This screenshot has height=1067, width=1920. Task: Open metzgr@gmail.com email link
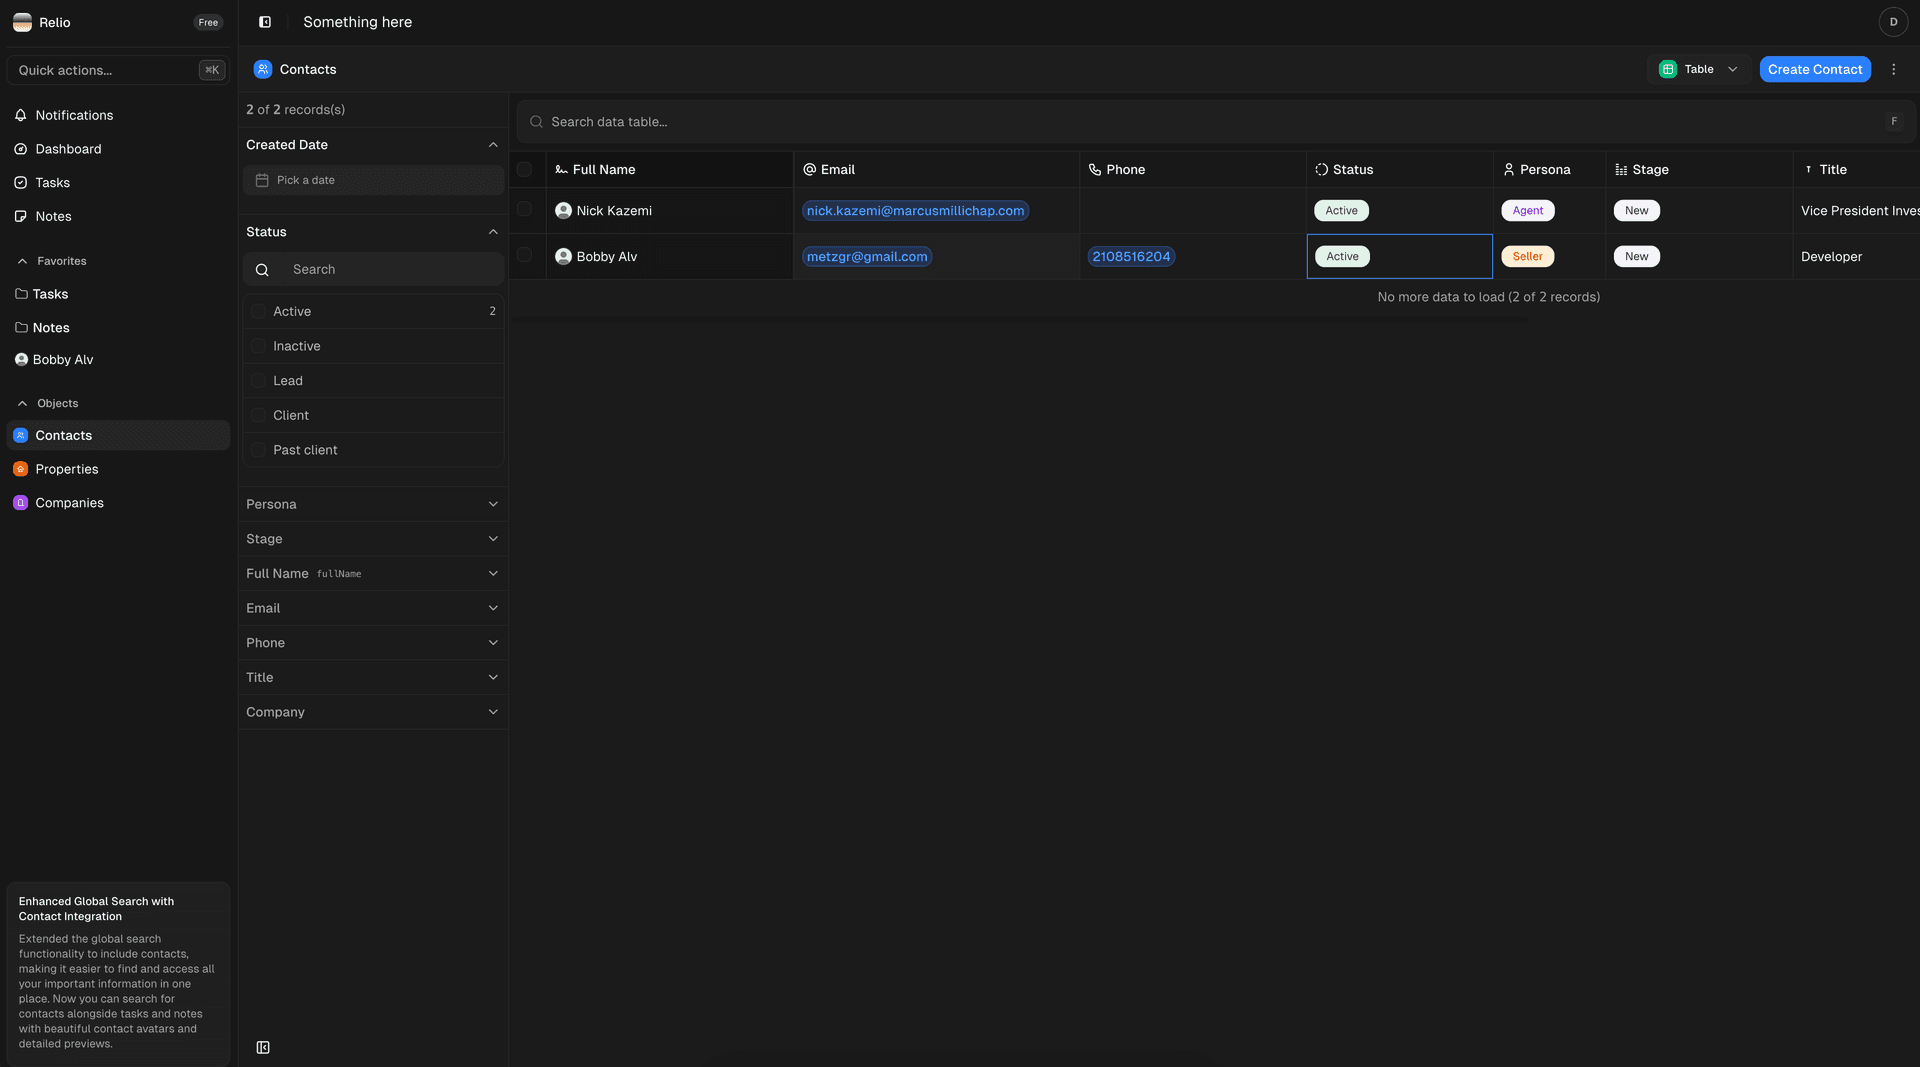point(866,256)
